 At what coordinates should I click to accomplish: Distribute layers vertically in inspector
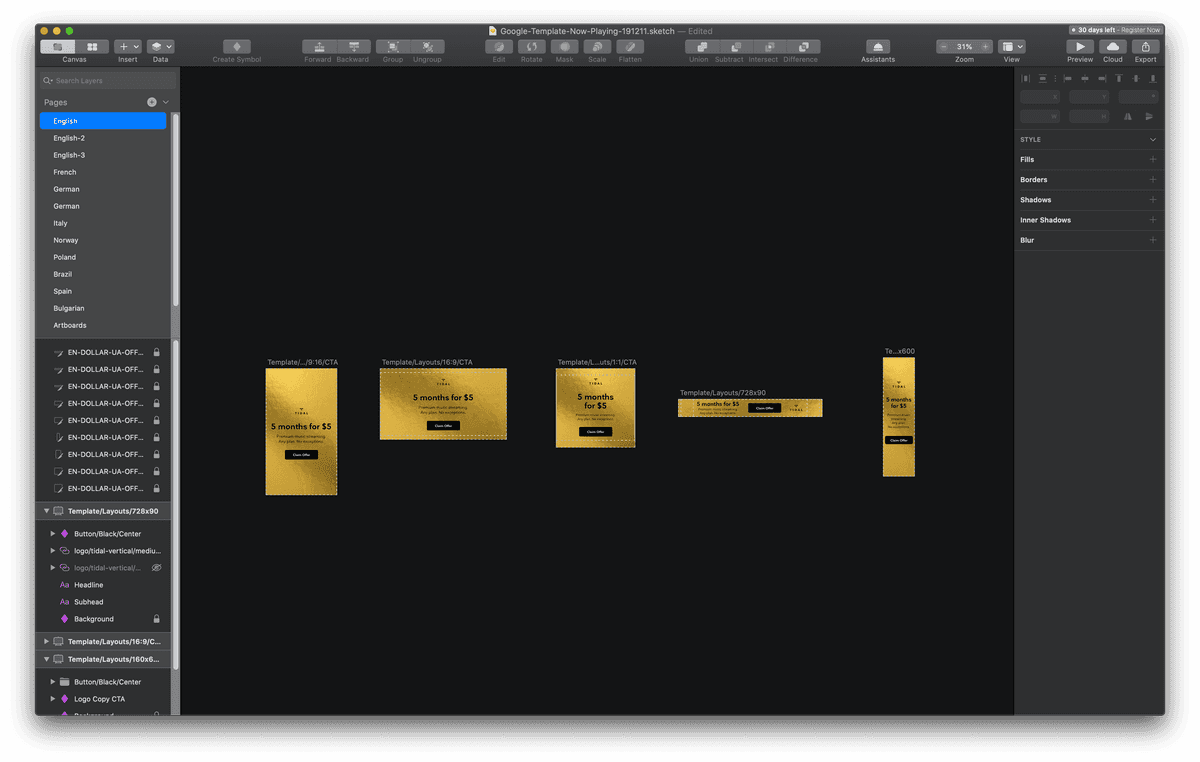pos(1043,78)
